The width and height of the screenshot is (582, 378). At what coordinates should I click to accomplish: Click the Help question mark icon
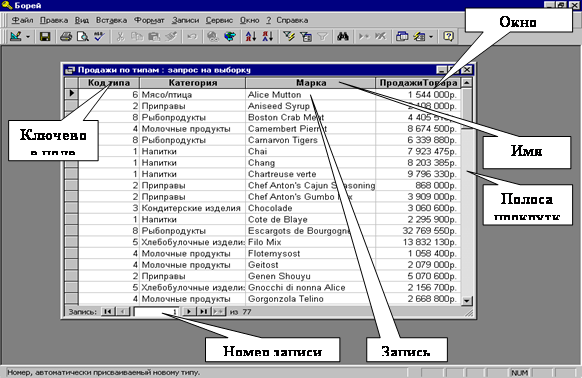point(449,36)
